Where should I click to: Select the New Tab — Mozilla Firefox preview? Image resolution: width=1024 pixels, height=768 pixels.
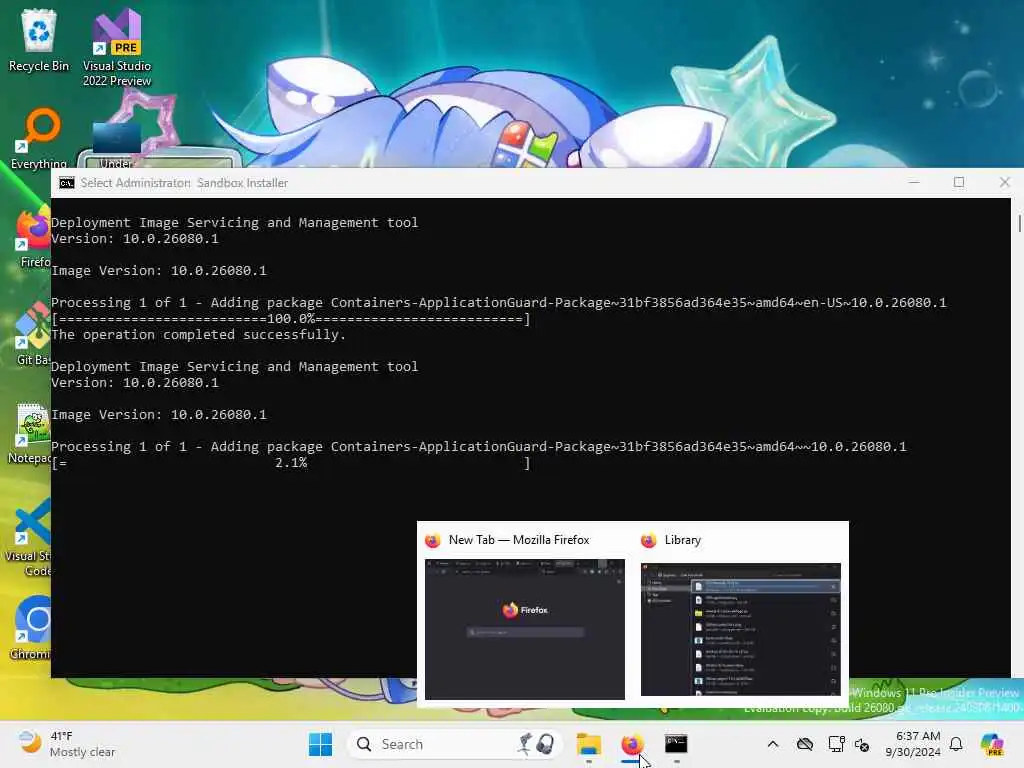click(524, 616)
